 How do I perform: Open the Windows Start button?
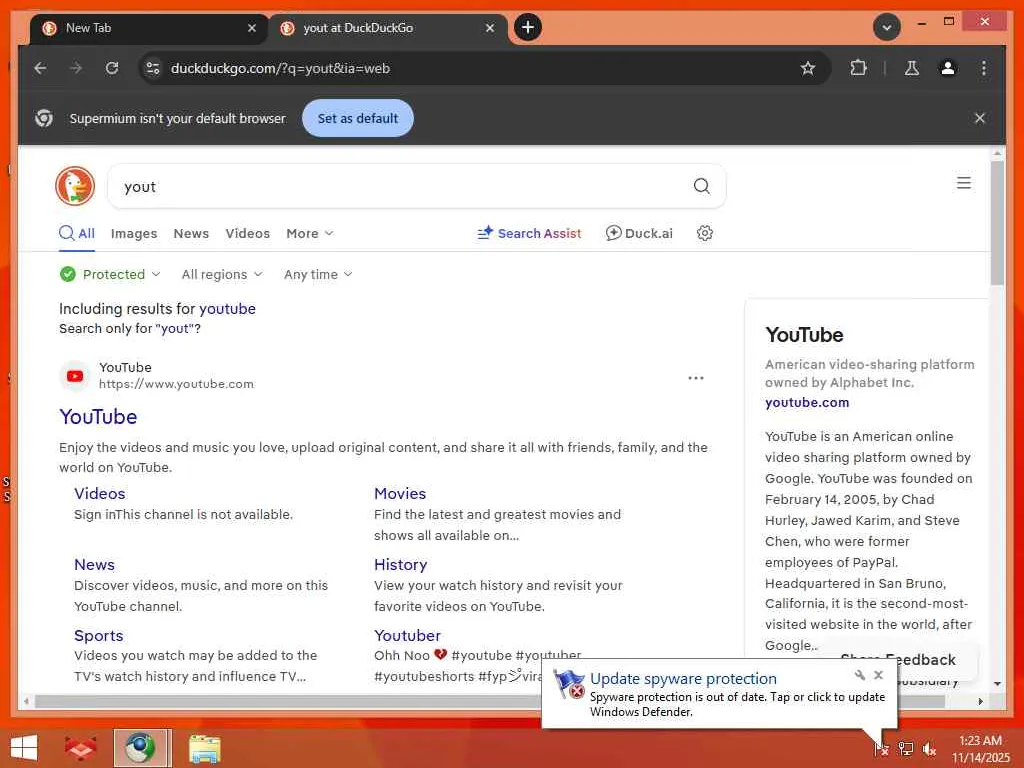tap(24, 748)
